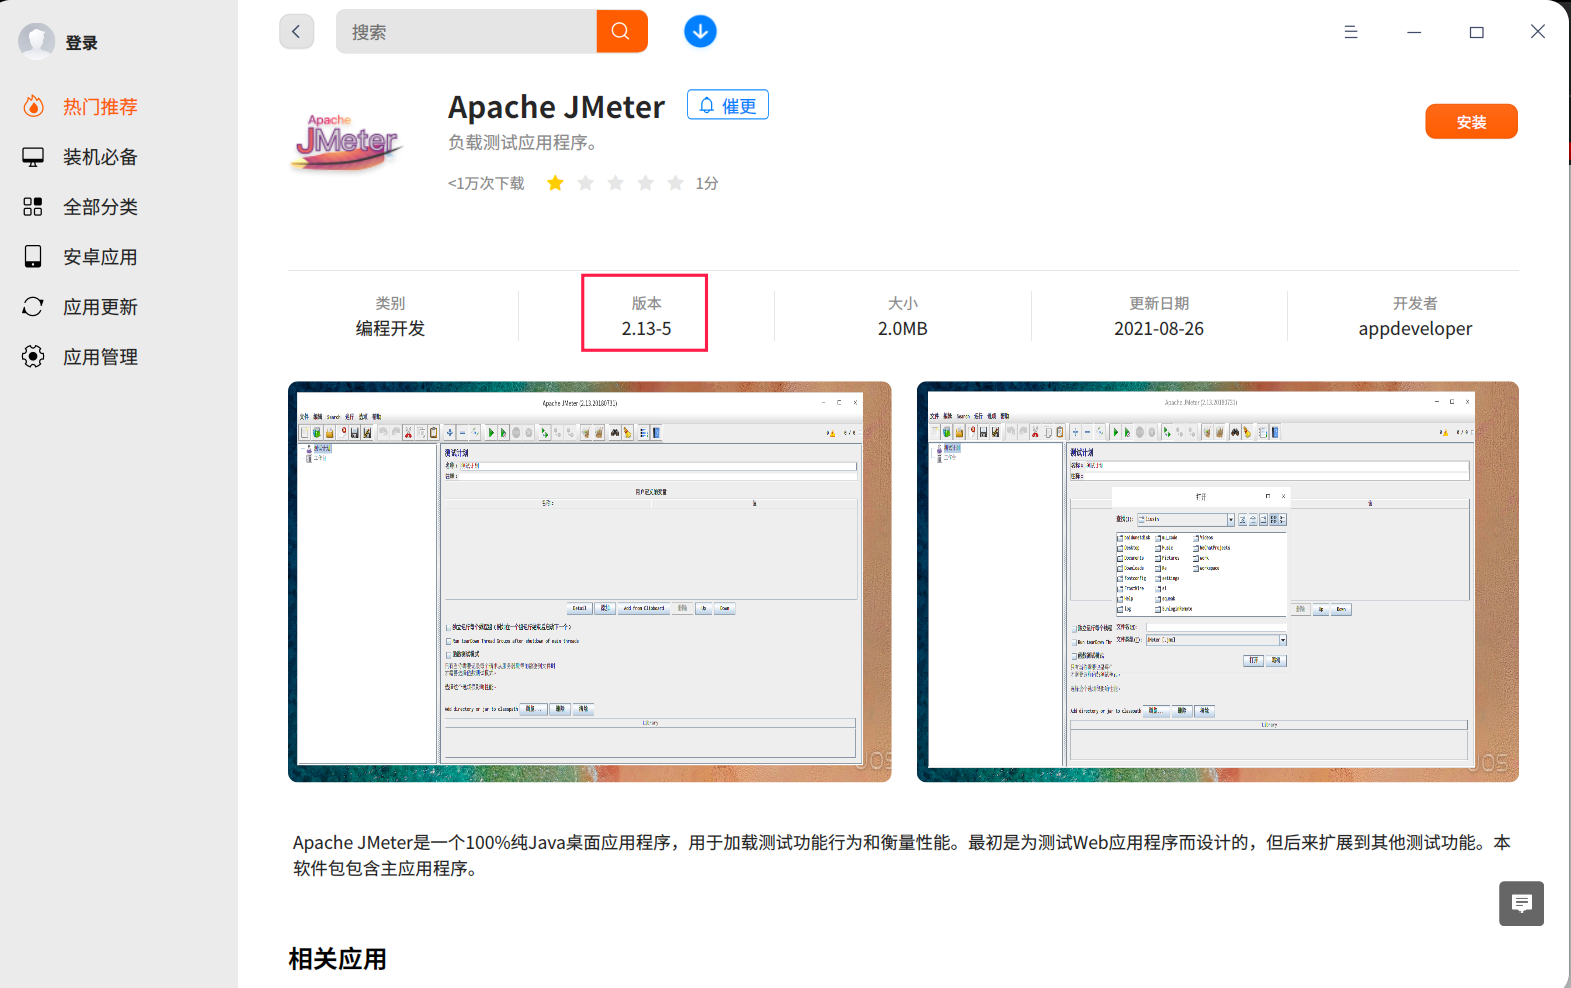Go to 全部分类 categories
Image resolution: width=1571 pixels, height=988 pixels.
pos(100,207)
